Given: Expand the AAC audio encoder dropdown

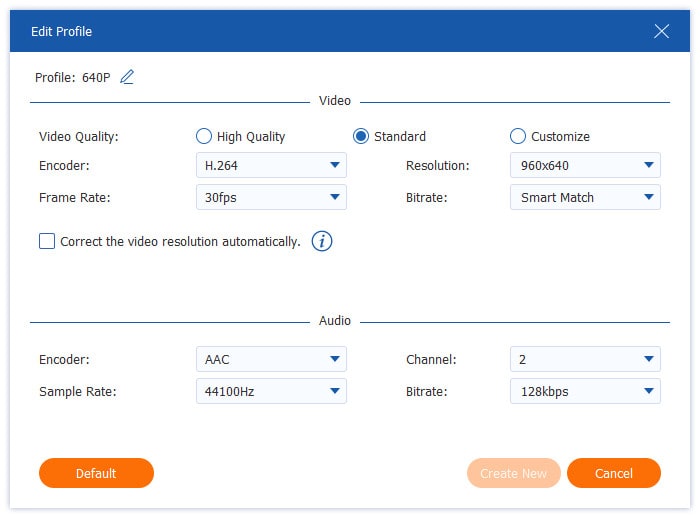Looking at the screenshot, I should pos(271,358).
